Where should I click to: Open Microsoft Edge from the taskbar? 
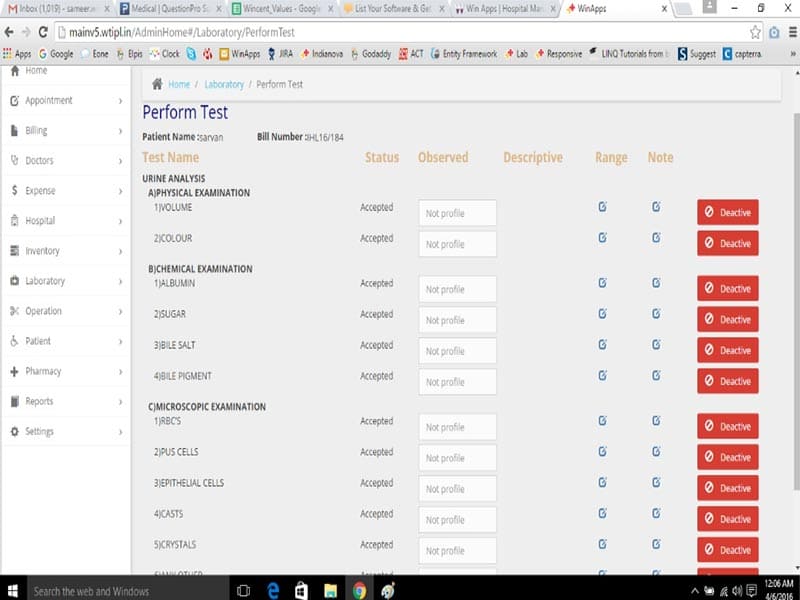tap(273, 590)
